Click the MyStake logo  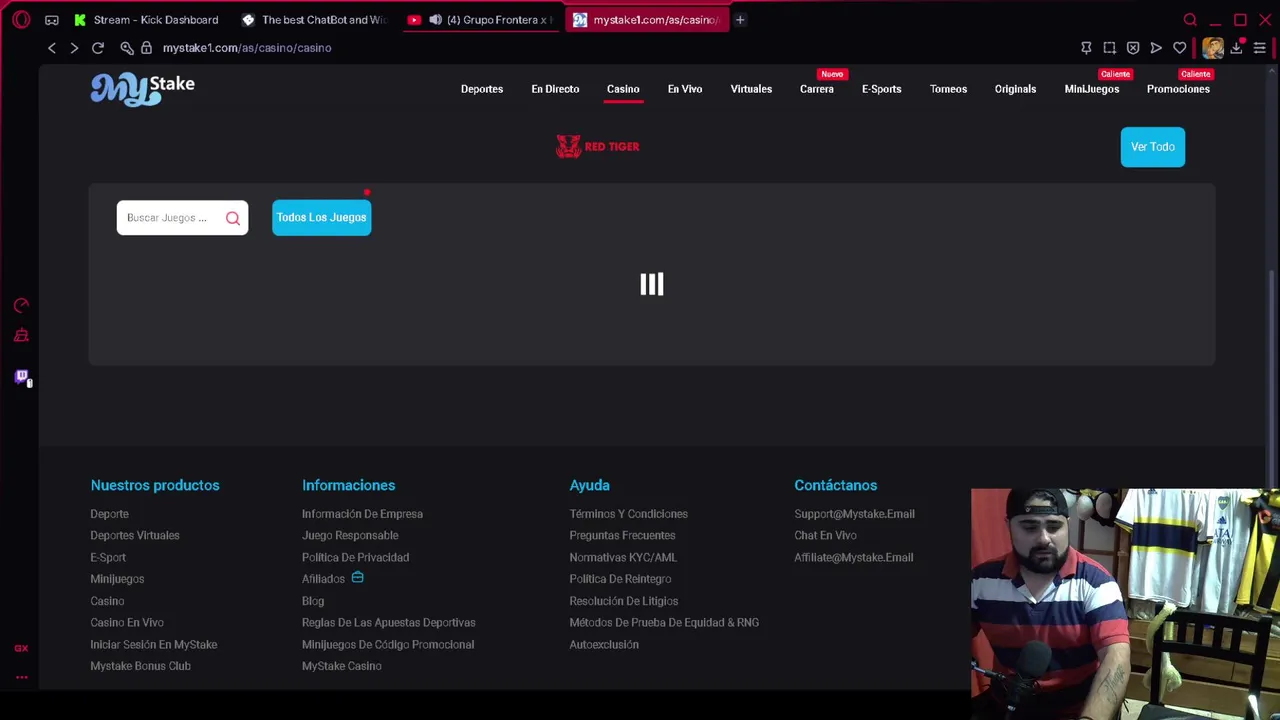coord(143,89)
